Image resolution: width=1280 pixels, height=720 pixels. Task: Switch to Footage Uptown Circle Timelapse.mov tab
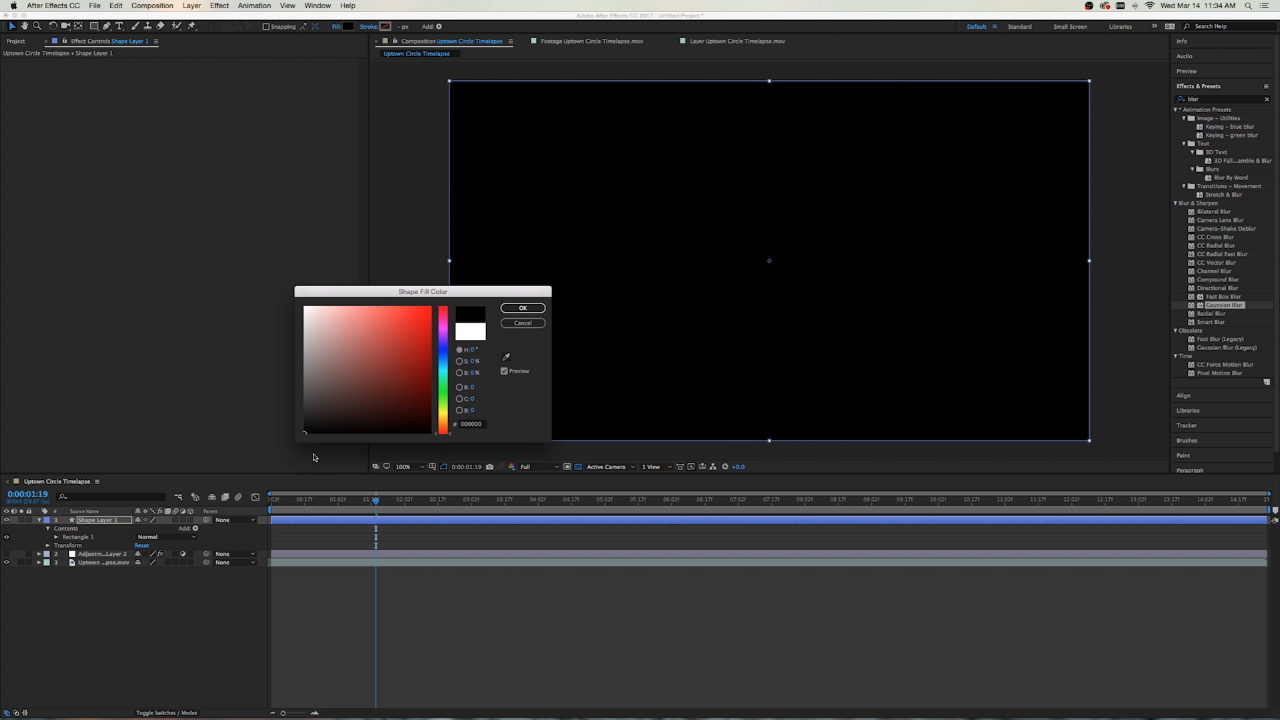(591, 41)
